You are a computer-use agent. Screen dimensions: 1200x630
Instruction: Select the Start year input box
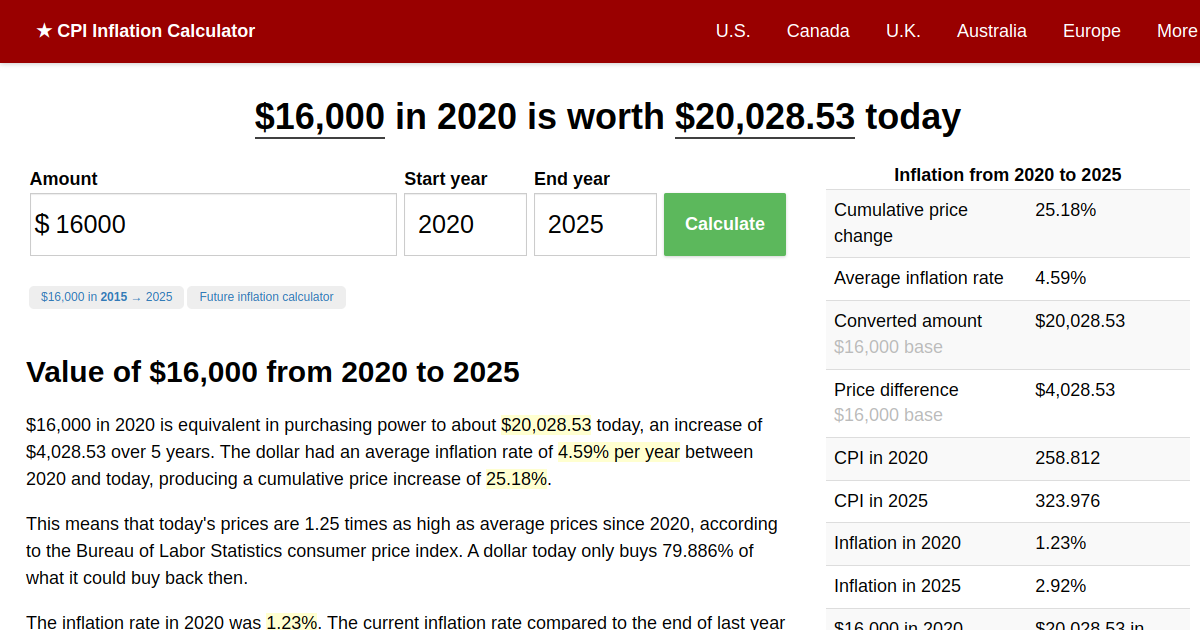[465, 224]
